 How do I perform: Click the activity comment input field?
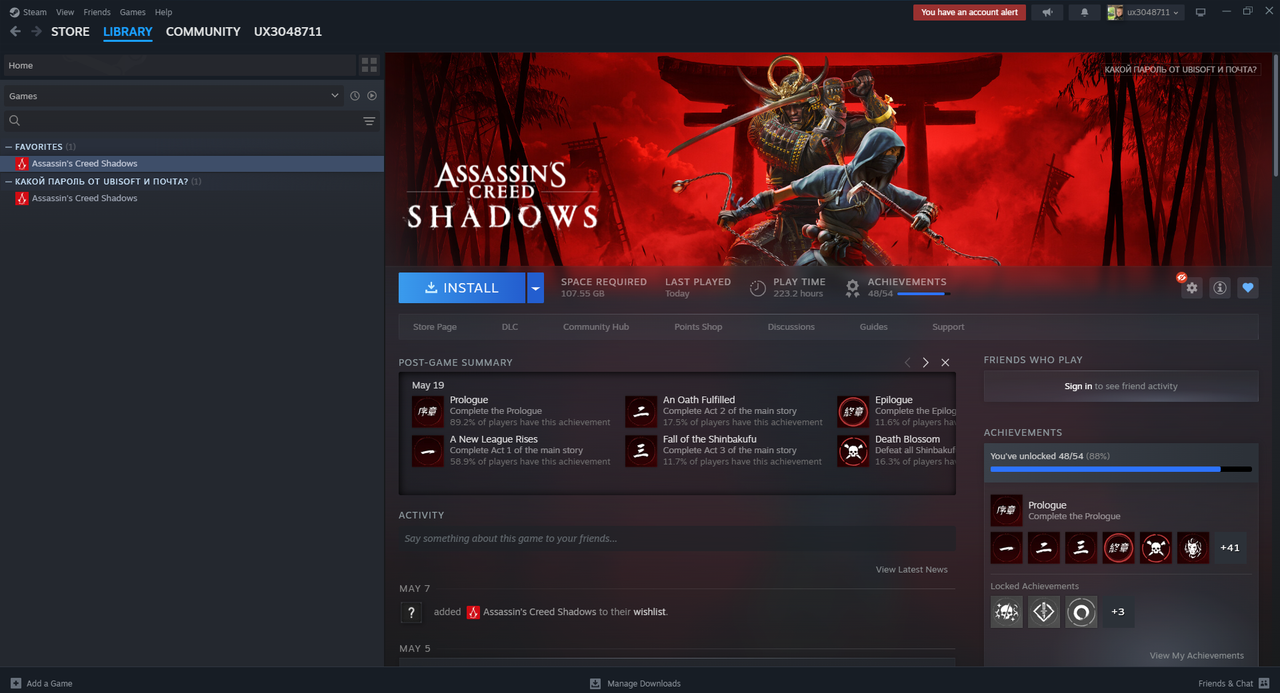(x=677, y=539)
